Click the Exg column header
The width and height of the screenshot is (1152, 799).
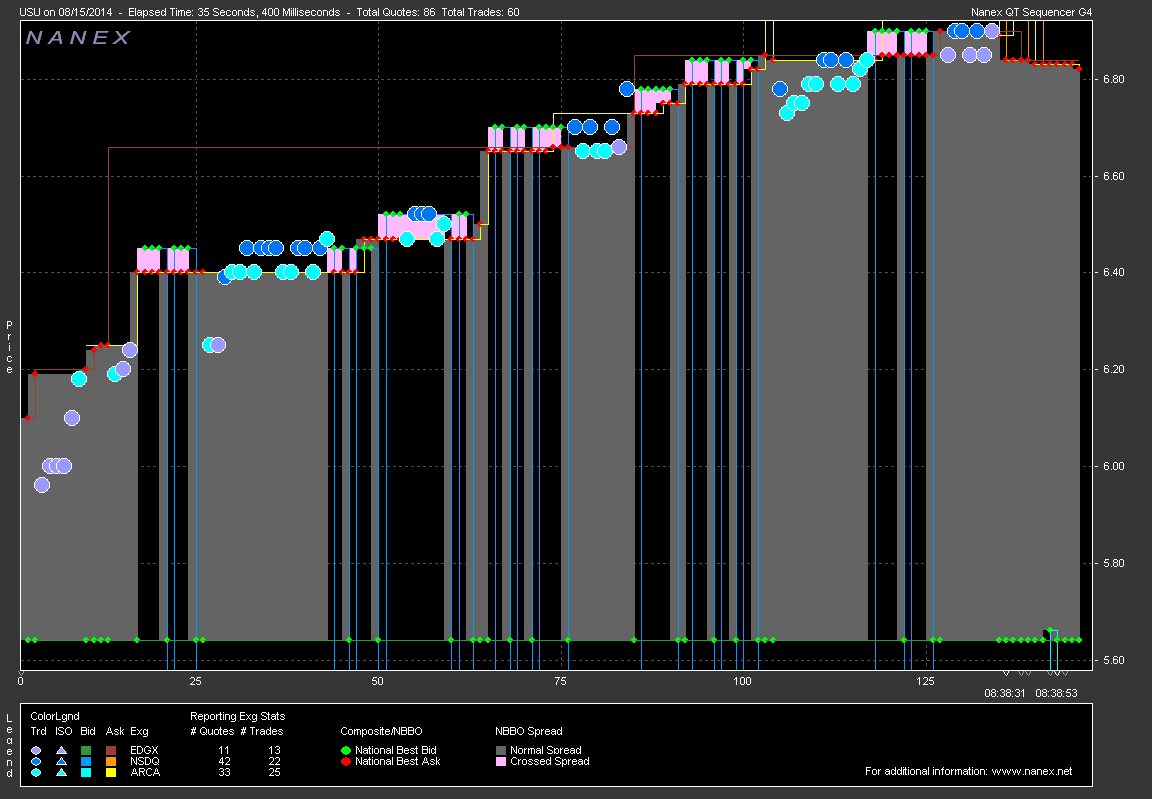point(139,731)
